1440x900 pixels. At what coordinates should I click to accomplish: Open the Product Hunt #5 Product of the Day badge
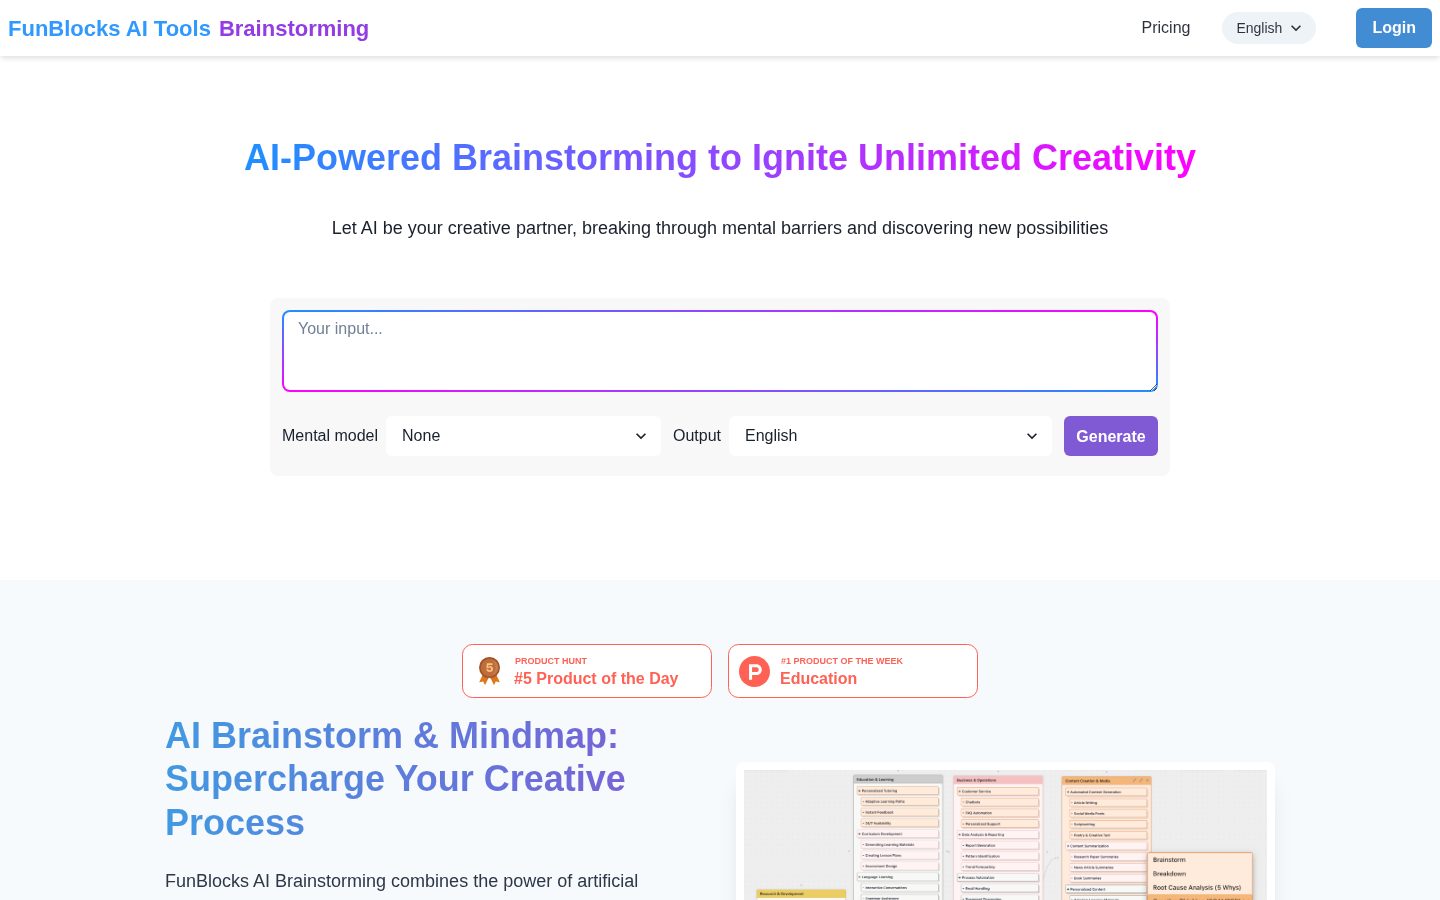point(587,671)
